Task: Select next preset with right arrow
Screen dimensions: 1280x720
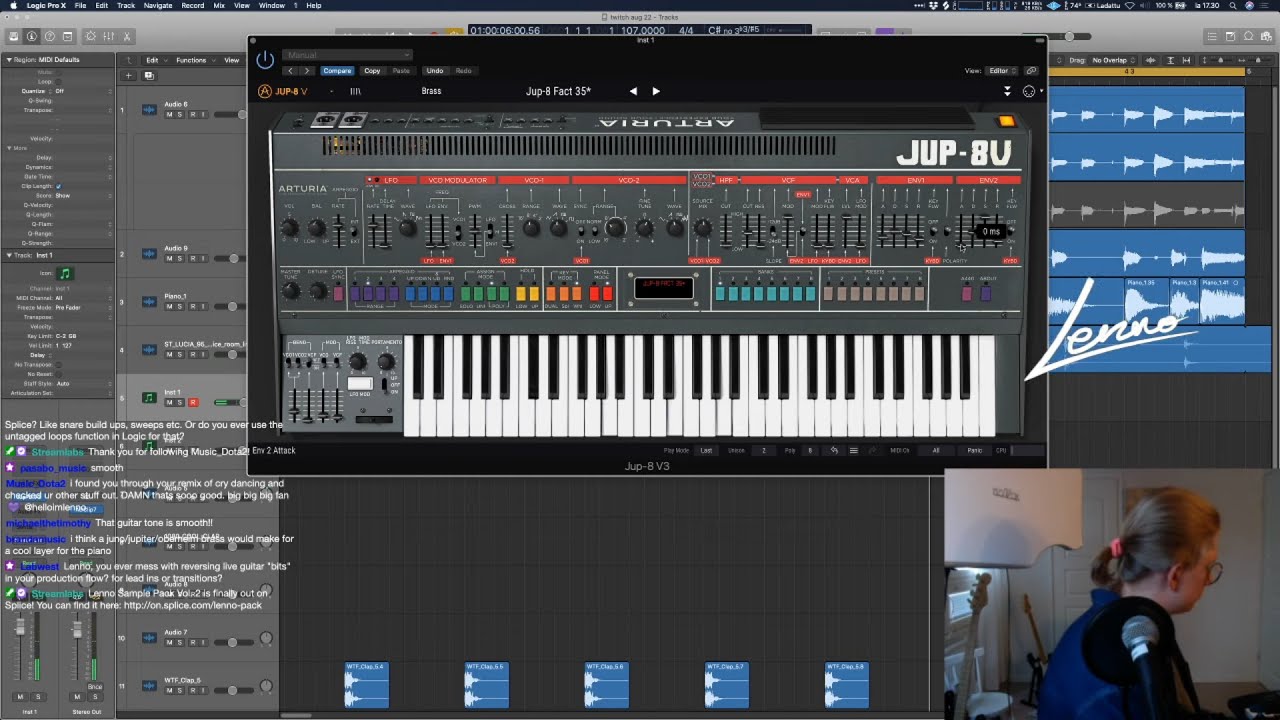Action: pyautogui.click(x=656, y=91)
